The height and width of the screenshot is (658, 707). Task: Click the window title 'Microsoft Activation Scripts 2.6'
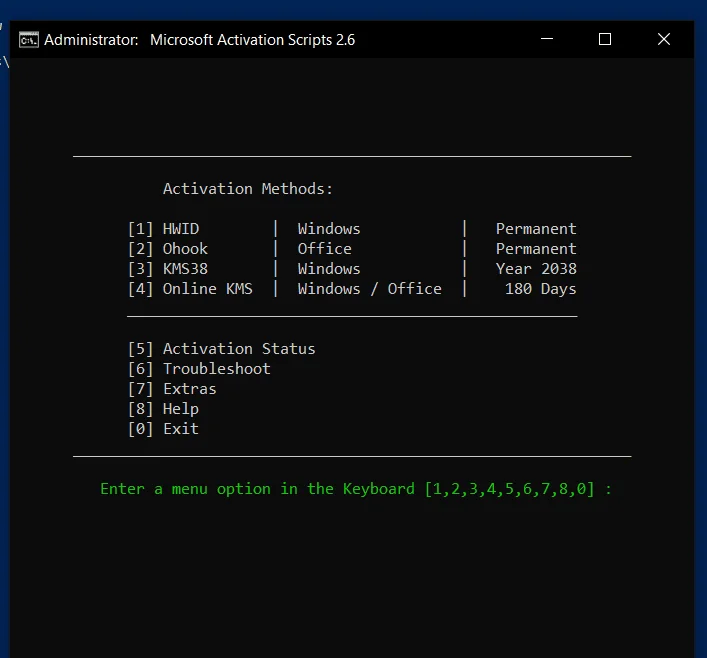252,40
